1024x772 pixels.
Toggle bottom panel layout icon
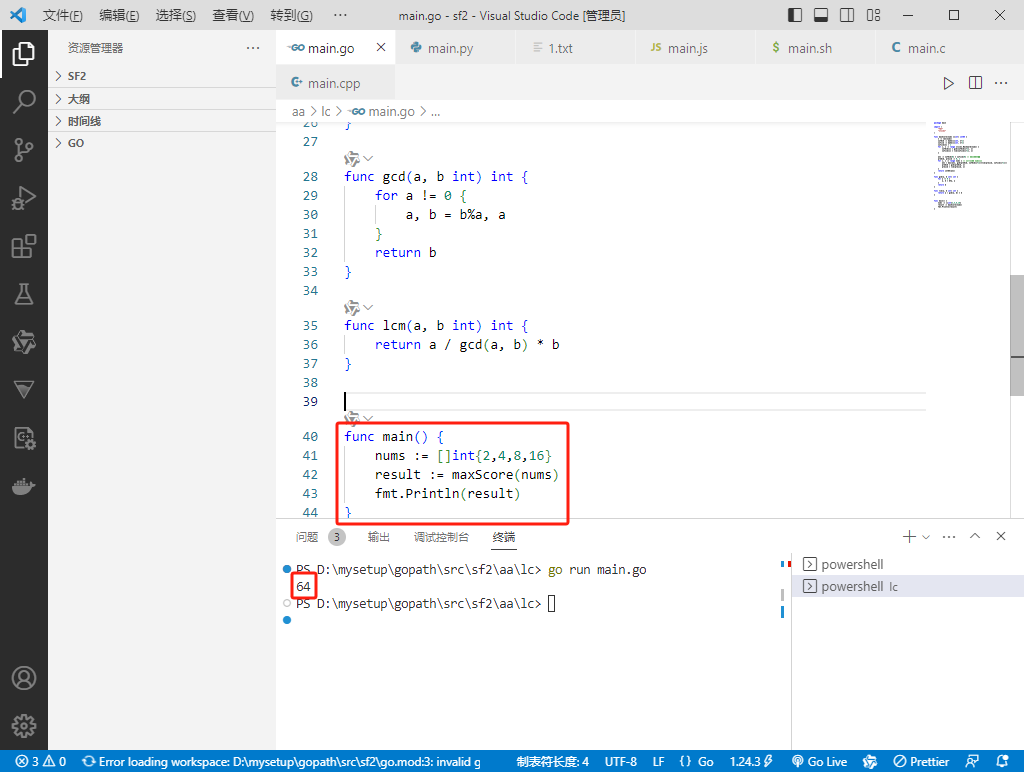[821, 15]
